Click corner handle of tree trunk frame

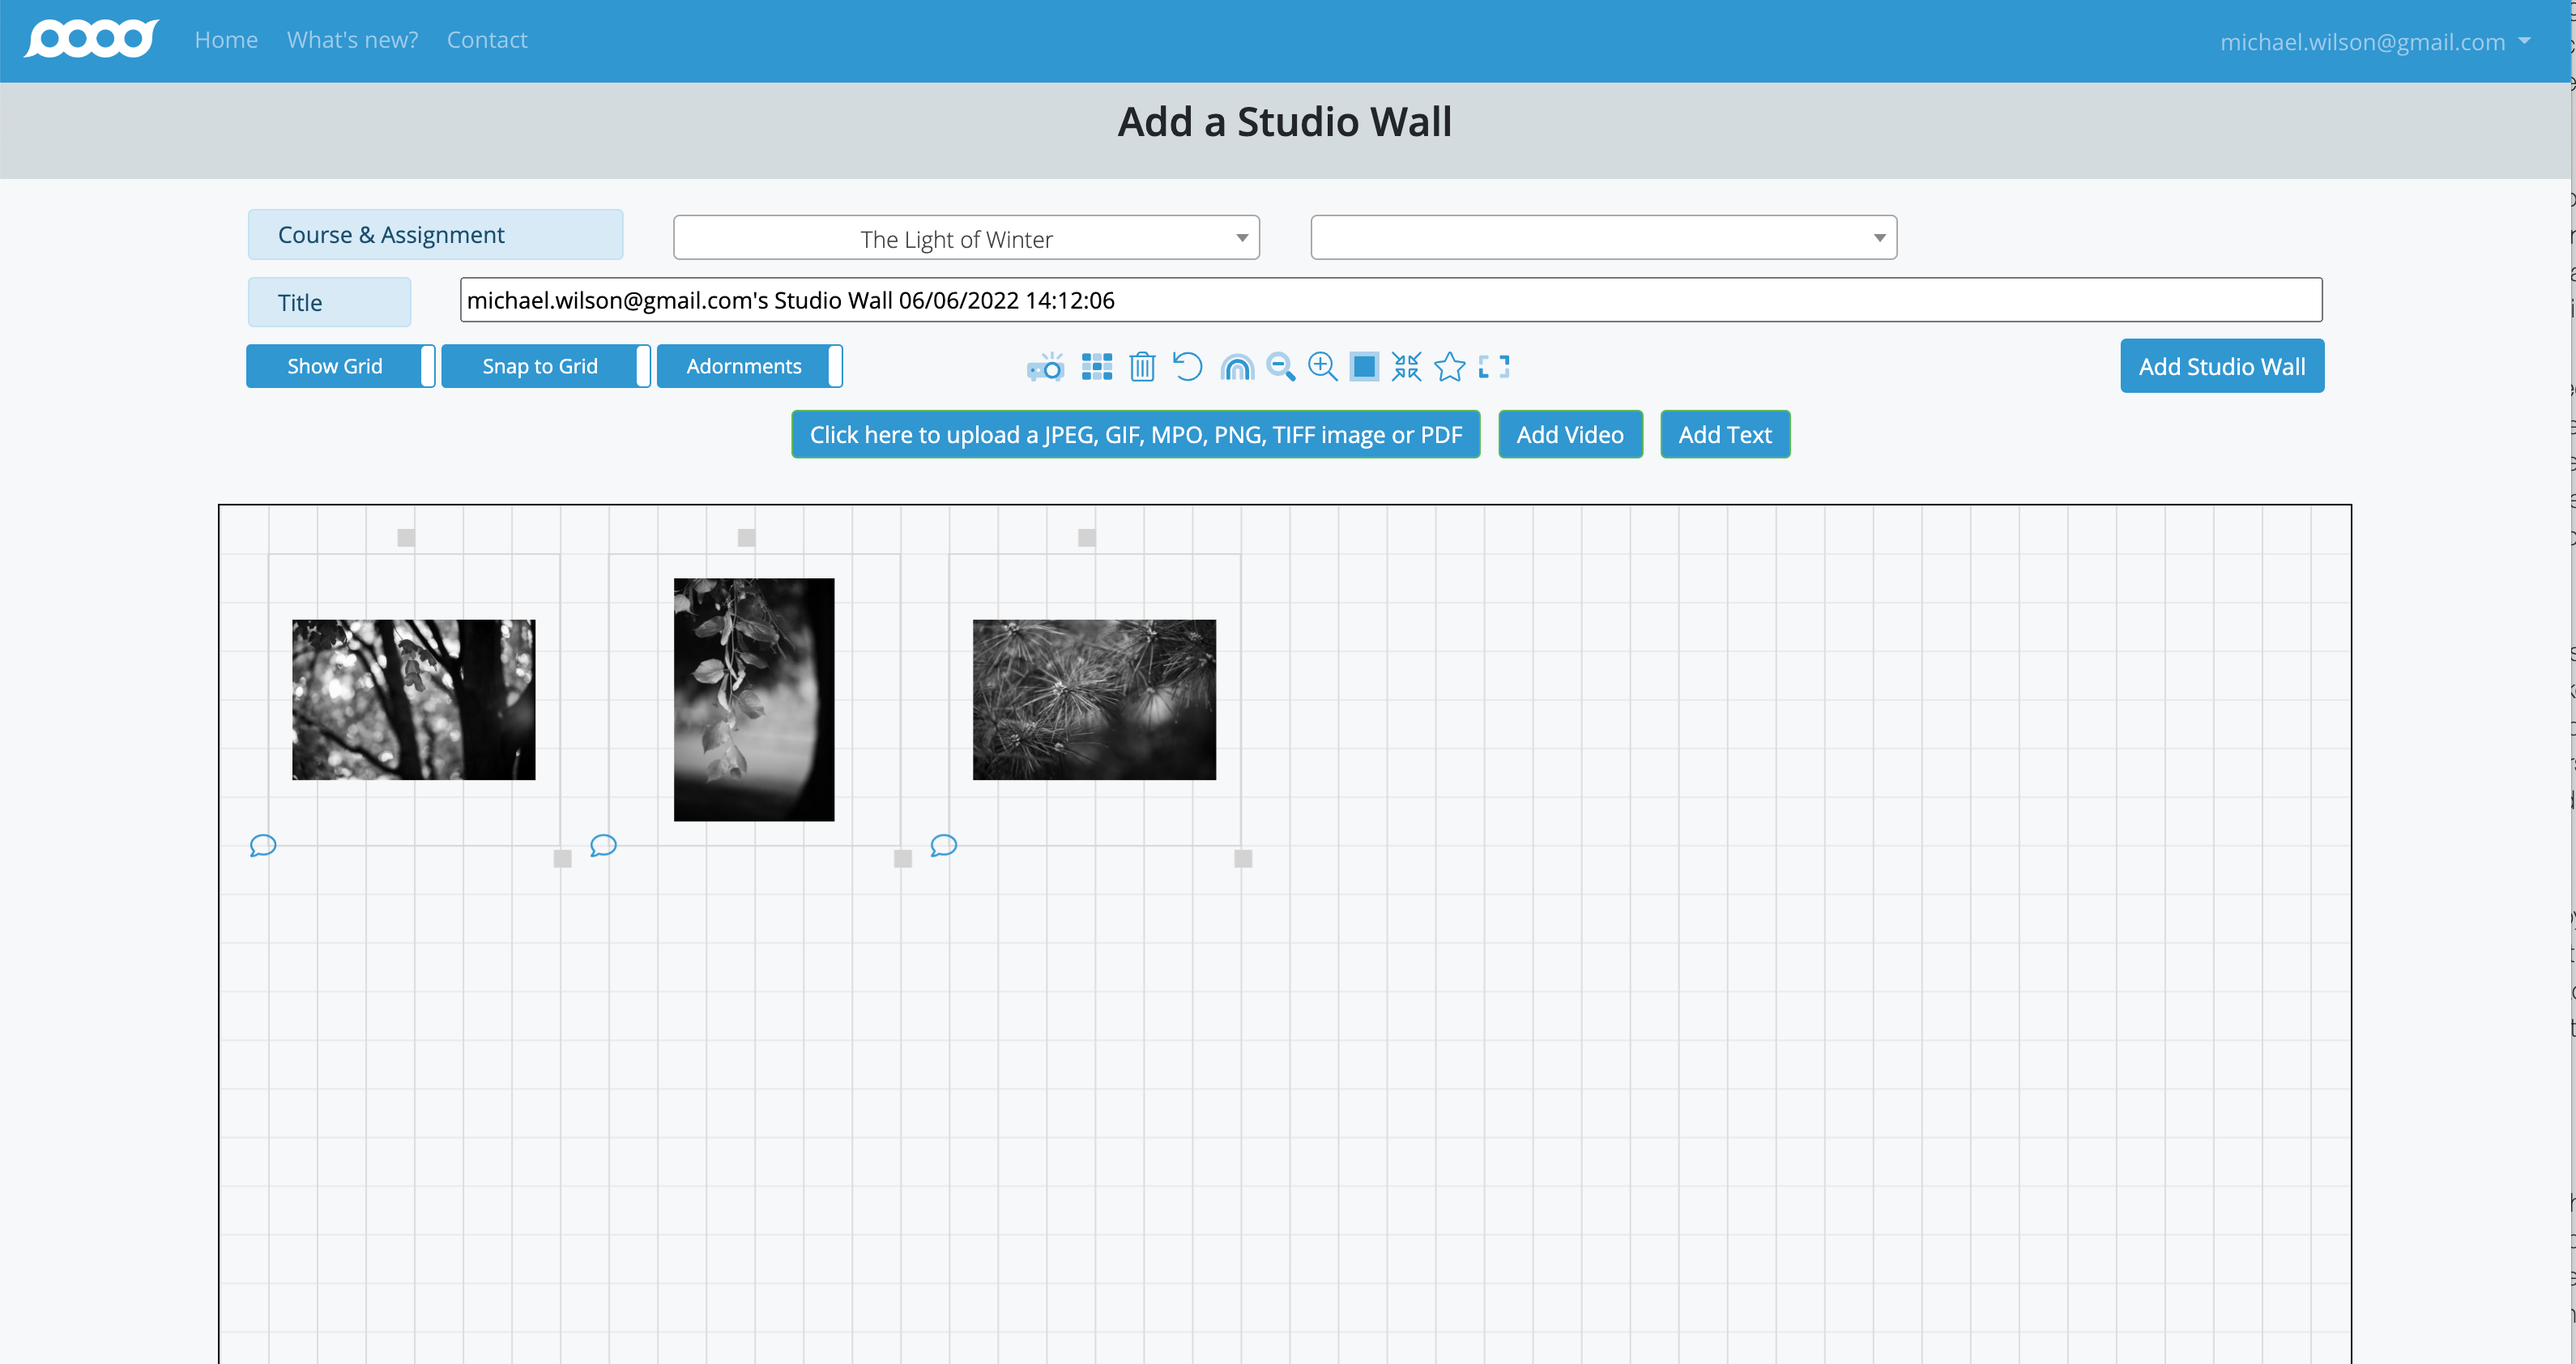[x=563, y=859]
